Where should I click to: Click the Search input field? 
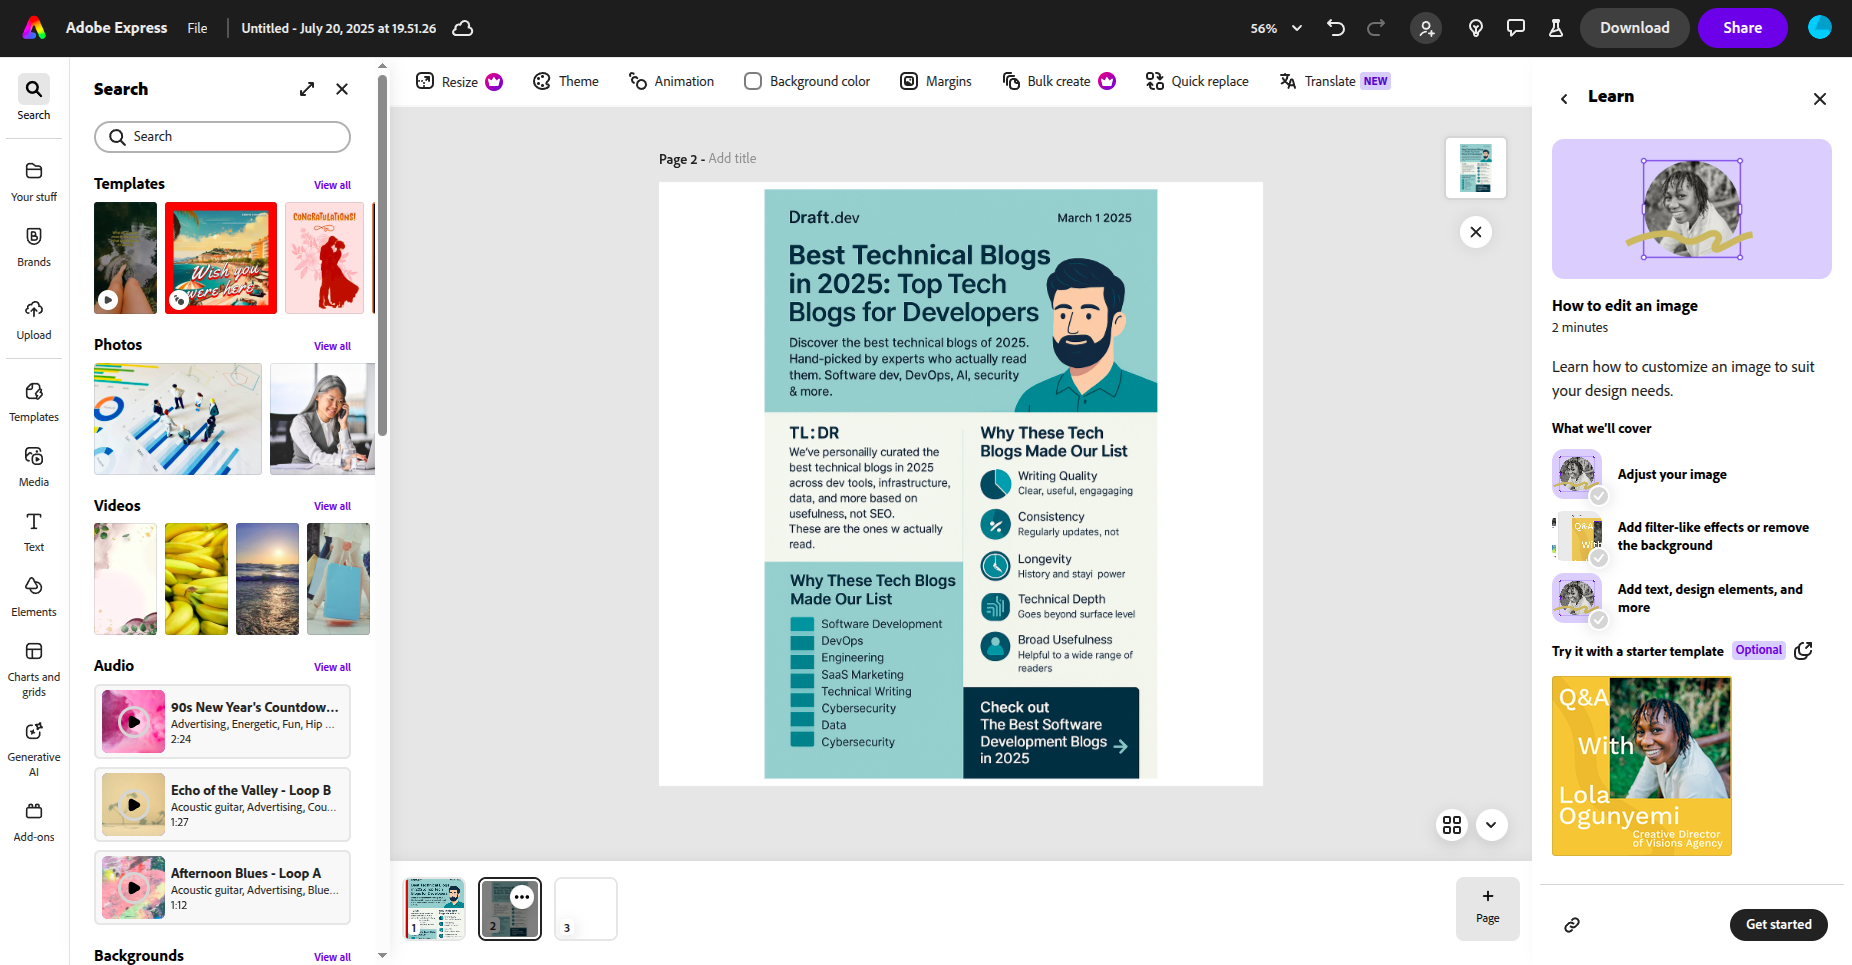222,137
